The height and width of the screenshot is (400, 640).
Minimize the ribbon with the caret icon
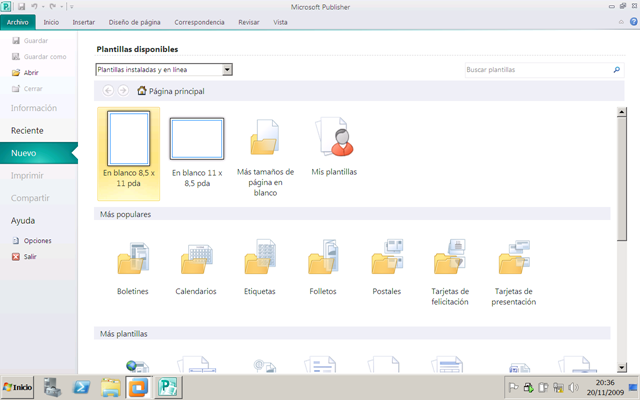coord(621,22)
